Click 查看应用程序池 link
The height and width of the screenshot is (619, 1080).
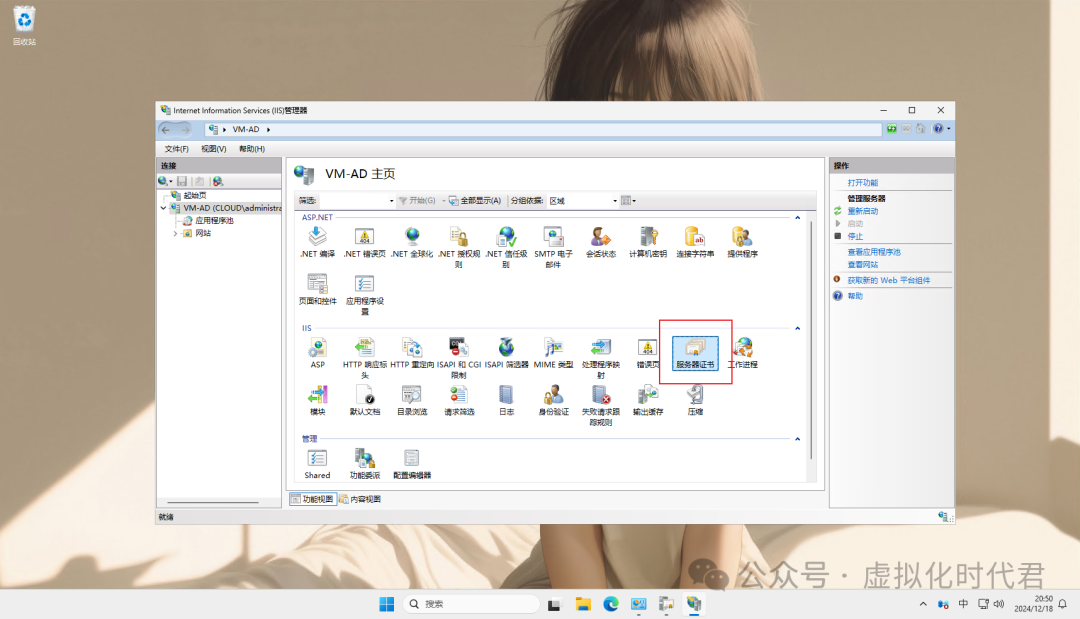tap(874, 252)
